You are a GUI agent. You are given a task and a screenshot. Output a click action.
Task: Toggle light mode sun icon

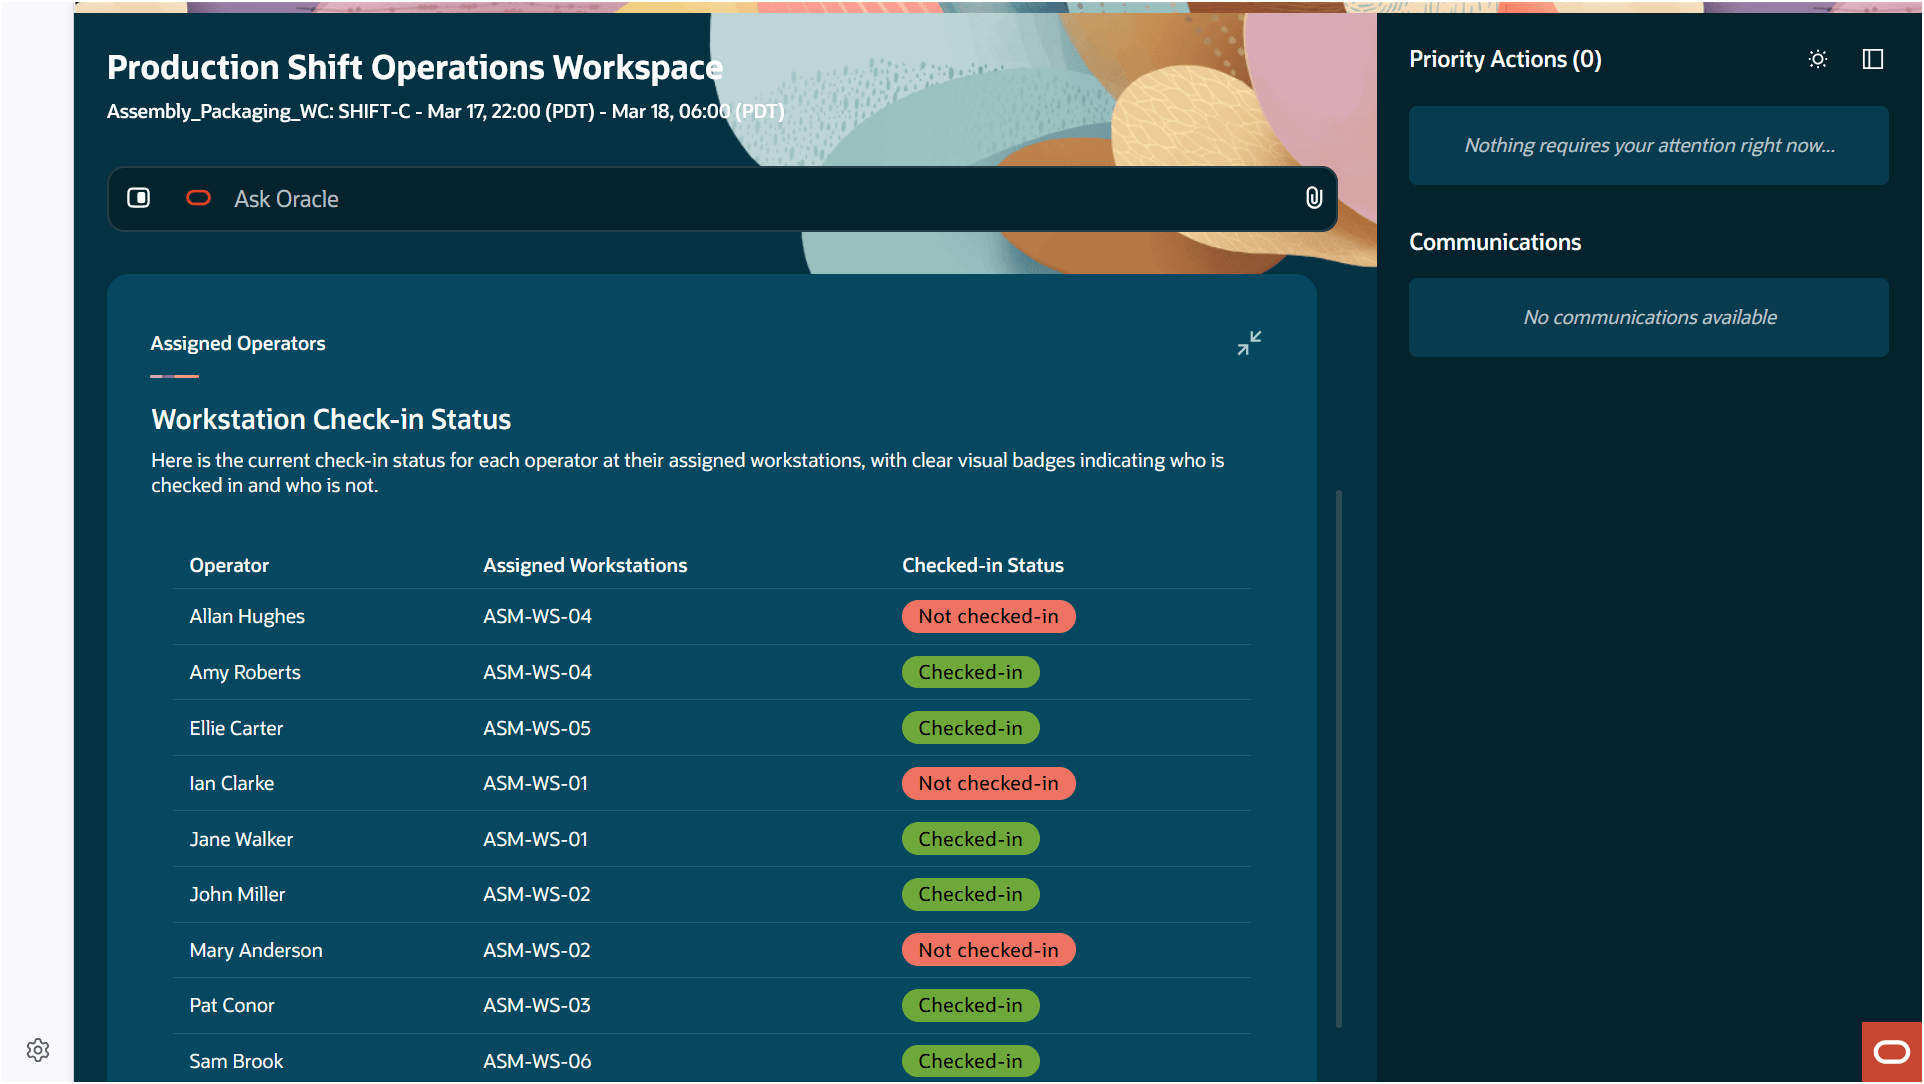point(1817,59)
